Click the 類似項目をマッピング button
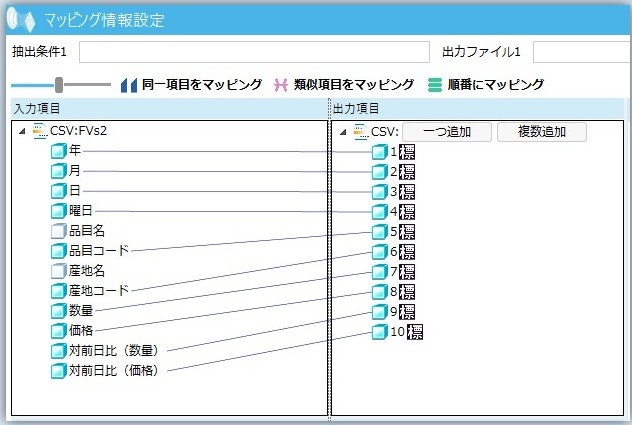 pyautogui.click(x=344, y=85)
